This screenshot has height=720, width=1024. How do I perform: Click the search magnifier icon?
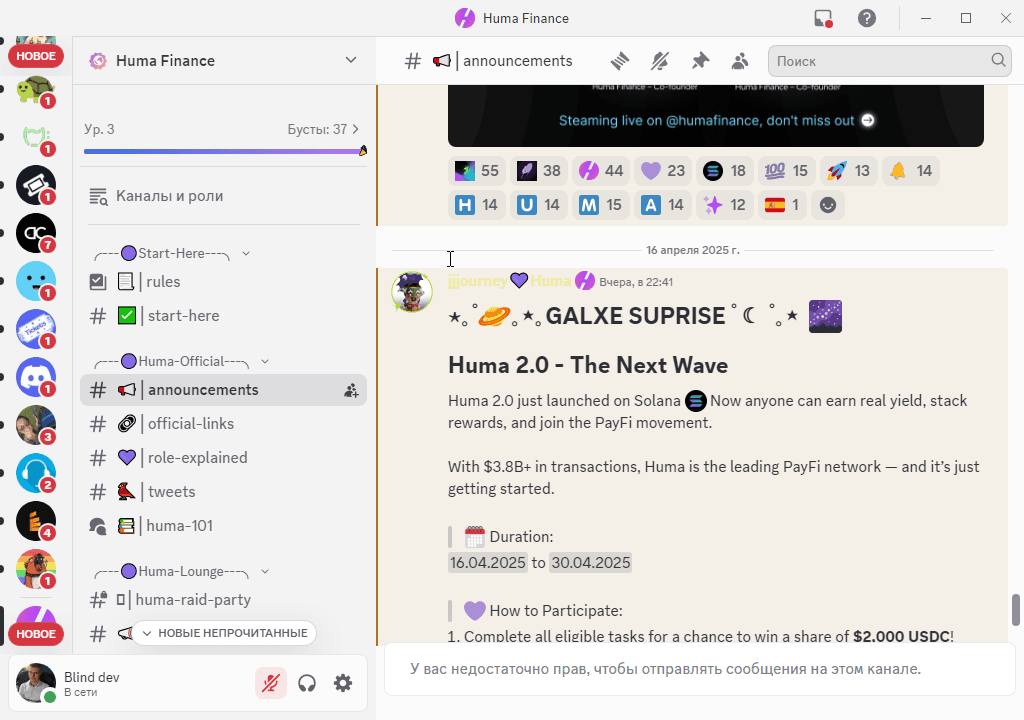coord(999,60)
